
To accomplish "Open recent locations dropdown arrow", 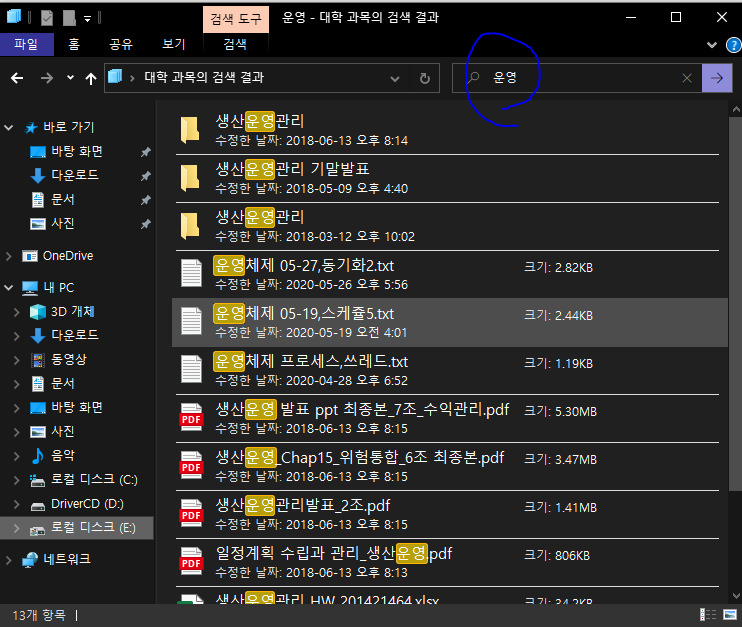I will point(71,78).
